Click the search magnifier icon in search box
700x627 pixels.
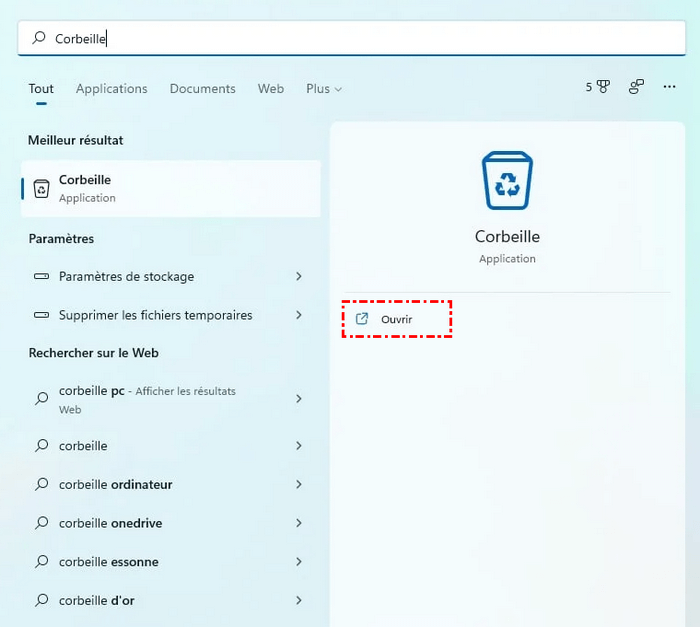(x=39, y=38)
